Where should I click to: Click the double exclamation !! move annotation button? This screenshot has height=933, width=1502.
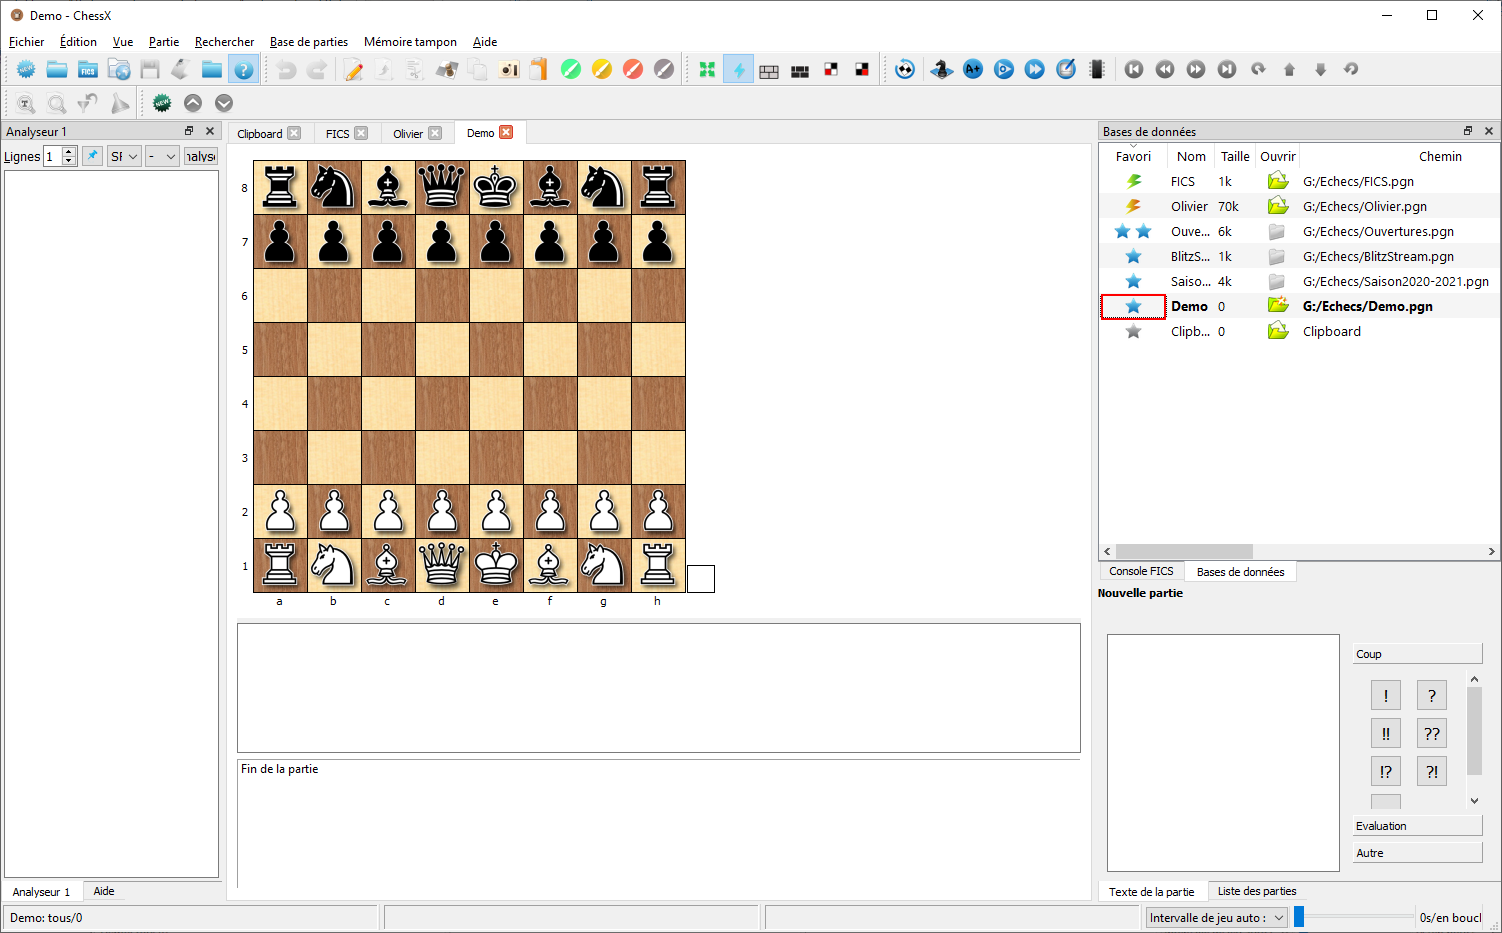1385,734
